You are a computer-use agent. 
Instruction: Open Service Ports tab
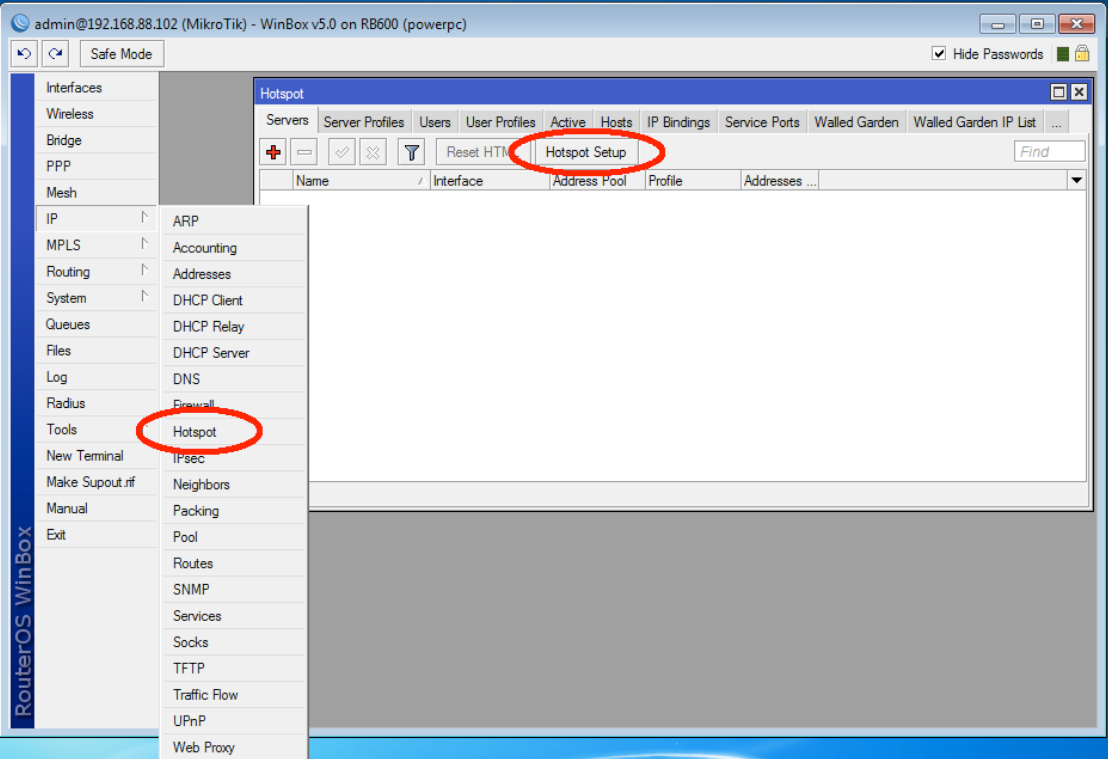coord(762,122)
